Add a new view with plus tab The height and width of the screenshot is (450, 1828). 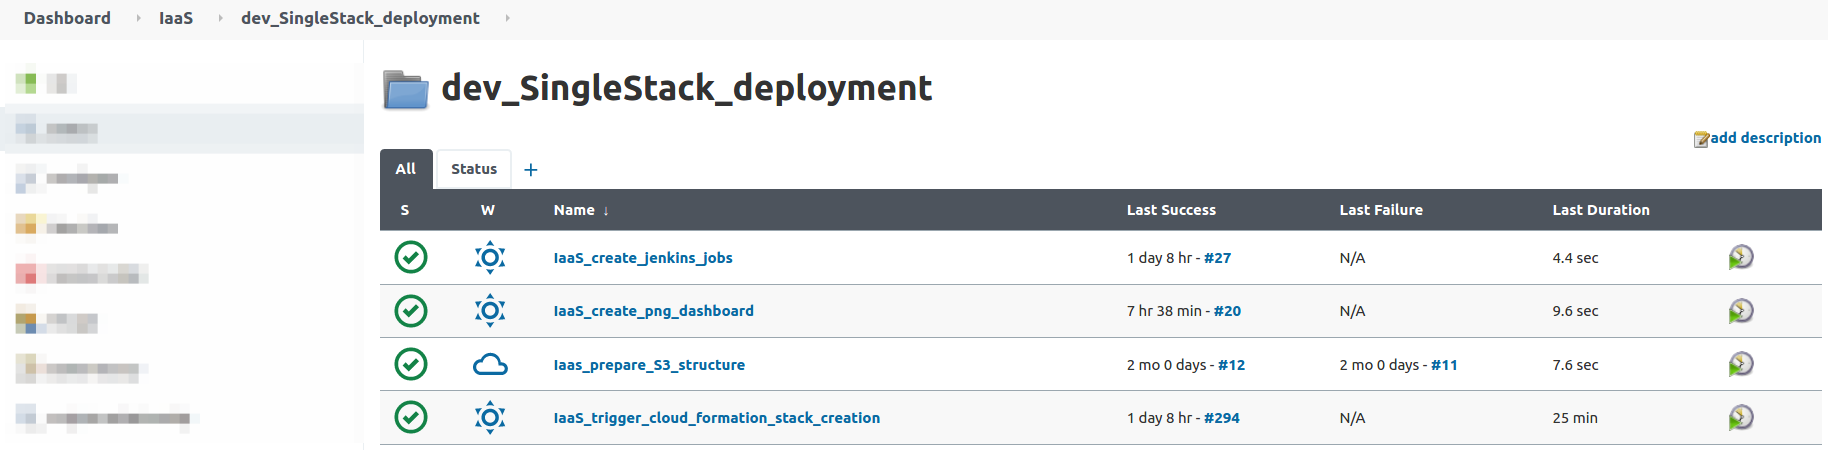(531, 170)
